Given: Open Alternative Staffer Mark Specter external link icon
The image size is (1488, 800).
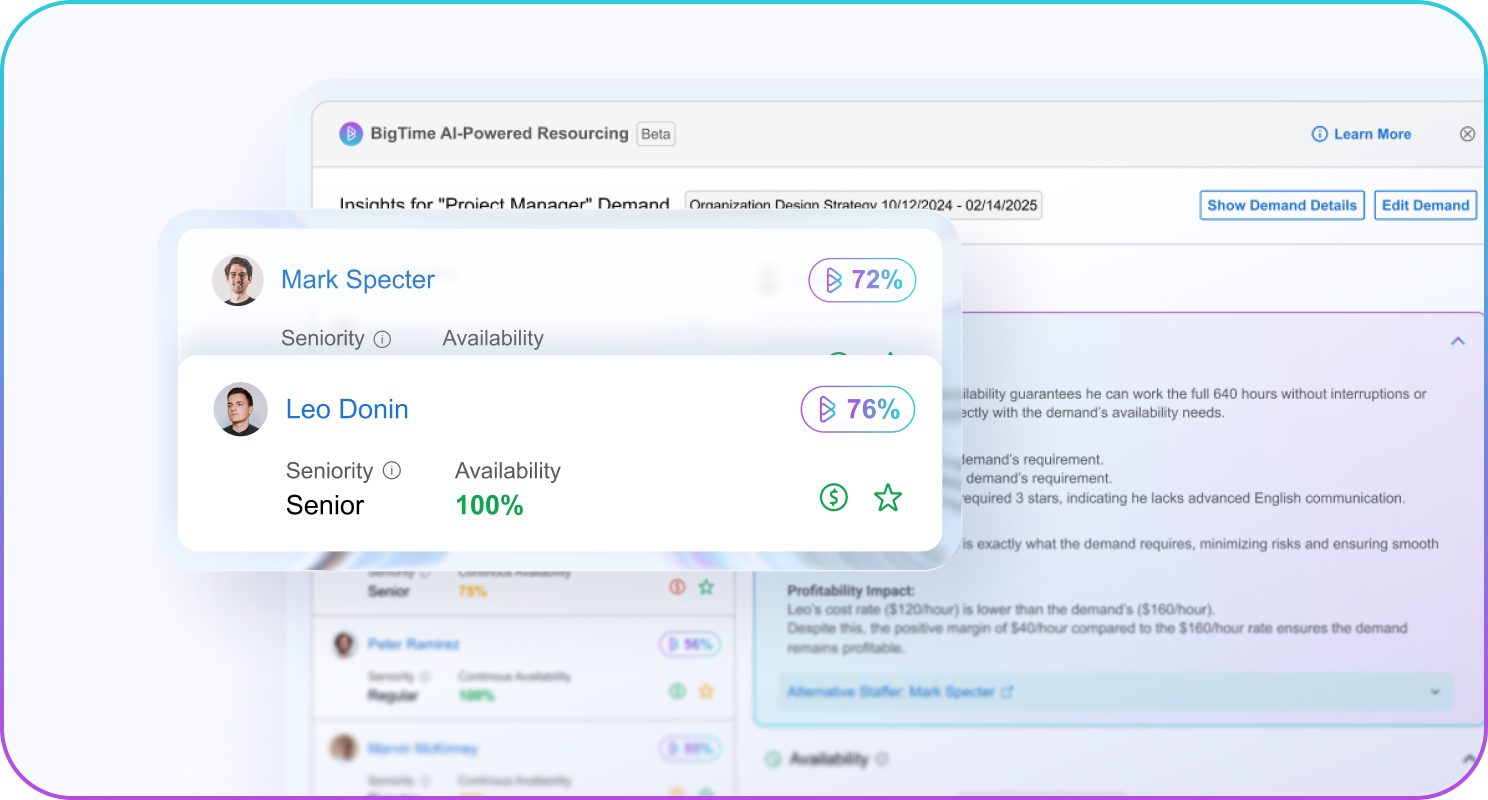Looking at the screenshot, I should pos(1007,692).
